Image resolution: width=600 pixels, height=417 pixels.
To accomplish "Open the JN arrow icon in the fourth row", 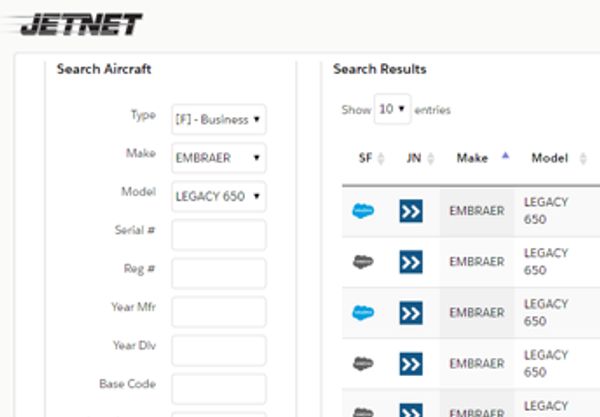I will click(410, 364).
